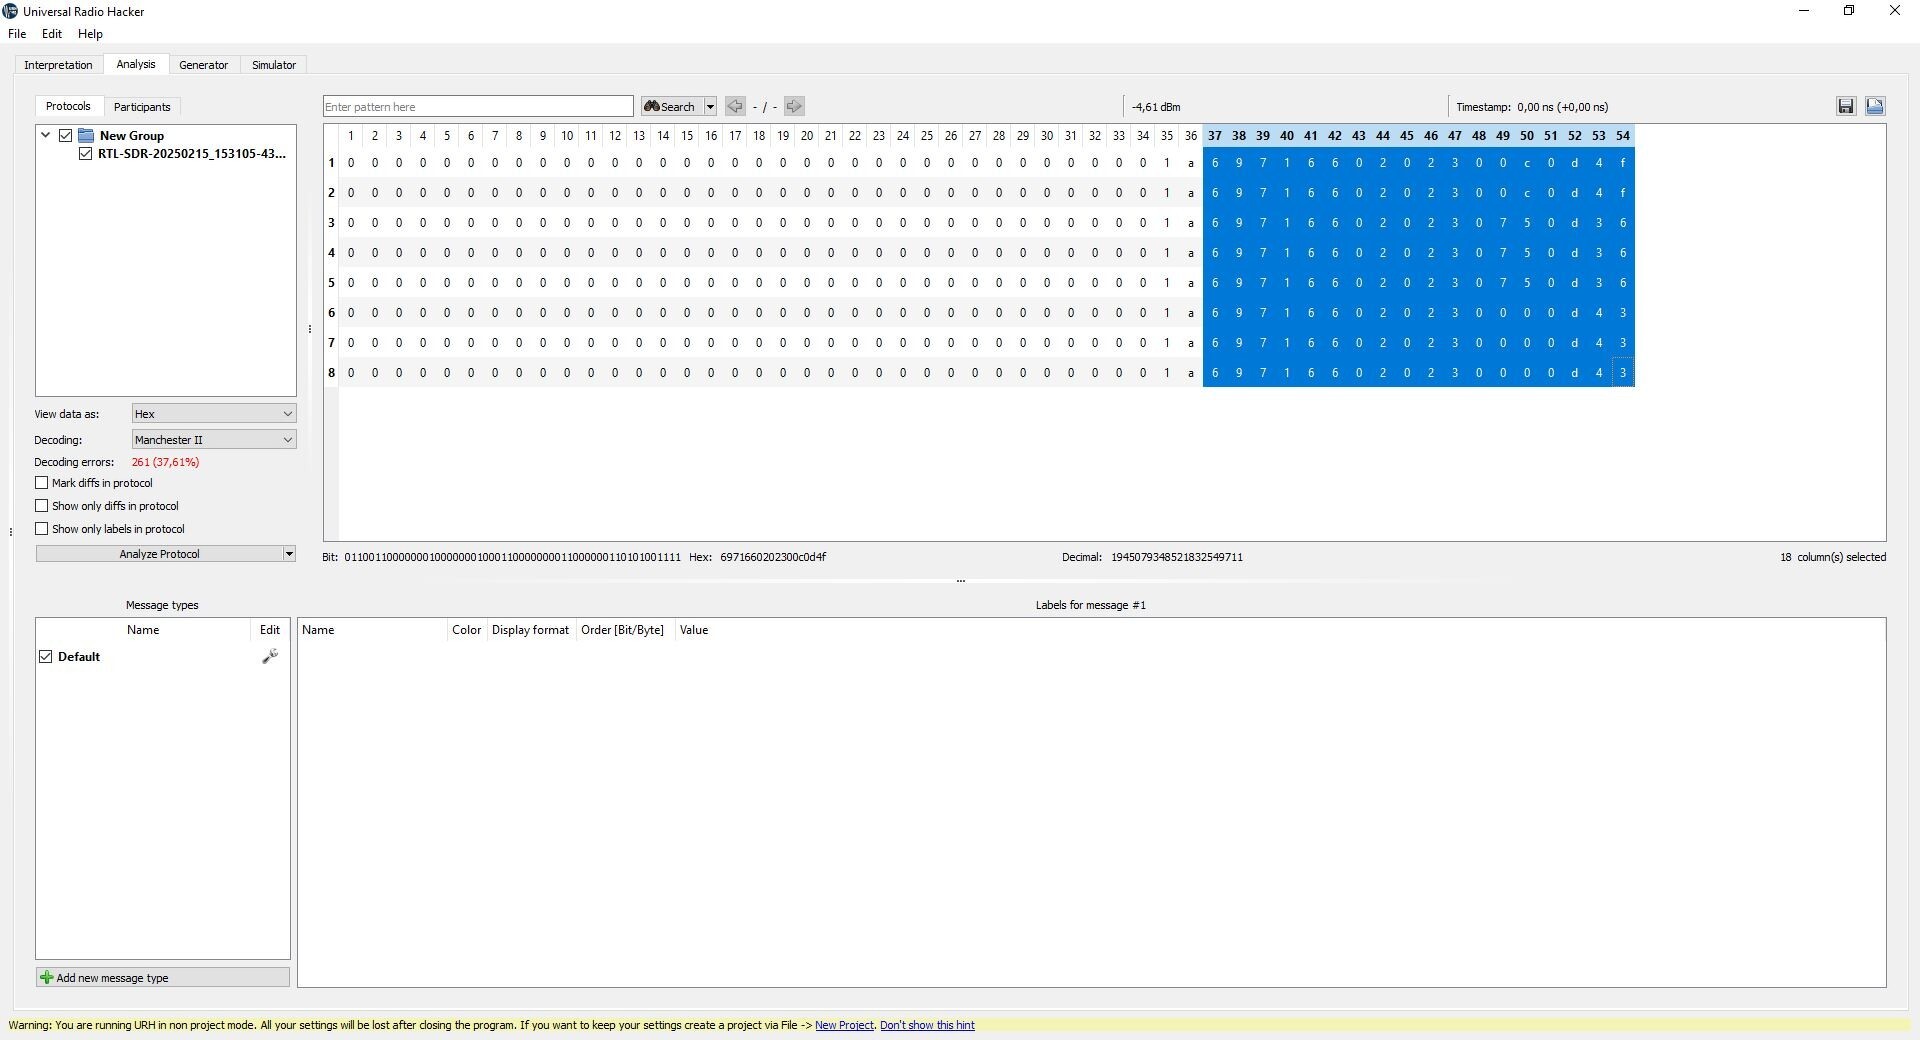Enable Mark diffs in protocol
The height and width of the screenshot is (1040, 1920).
click(42, 483)
